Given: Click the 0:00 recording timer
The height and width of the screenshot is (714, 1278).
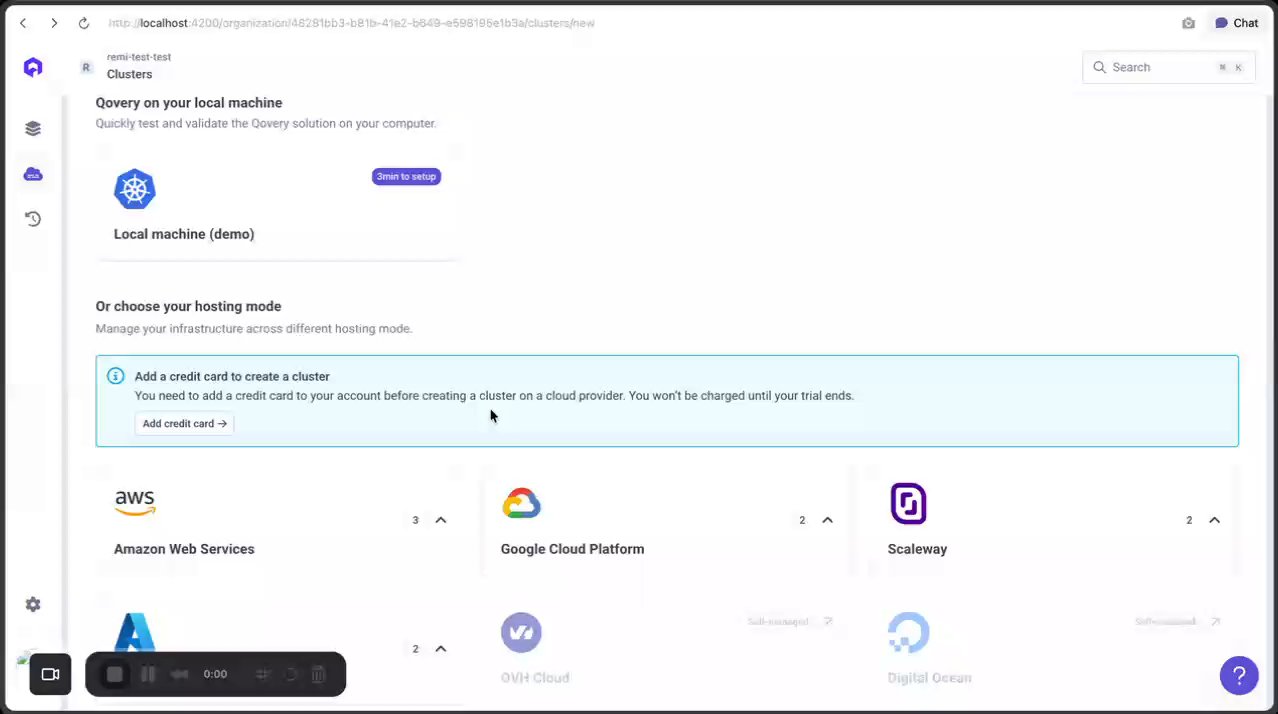Looking at the screenshot, I should tap(215, 674).
